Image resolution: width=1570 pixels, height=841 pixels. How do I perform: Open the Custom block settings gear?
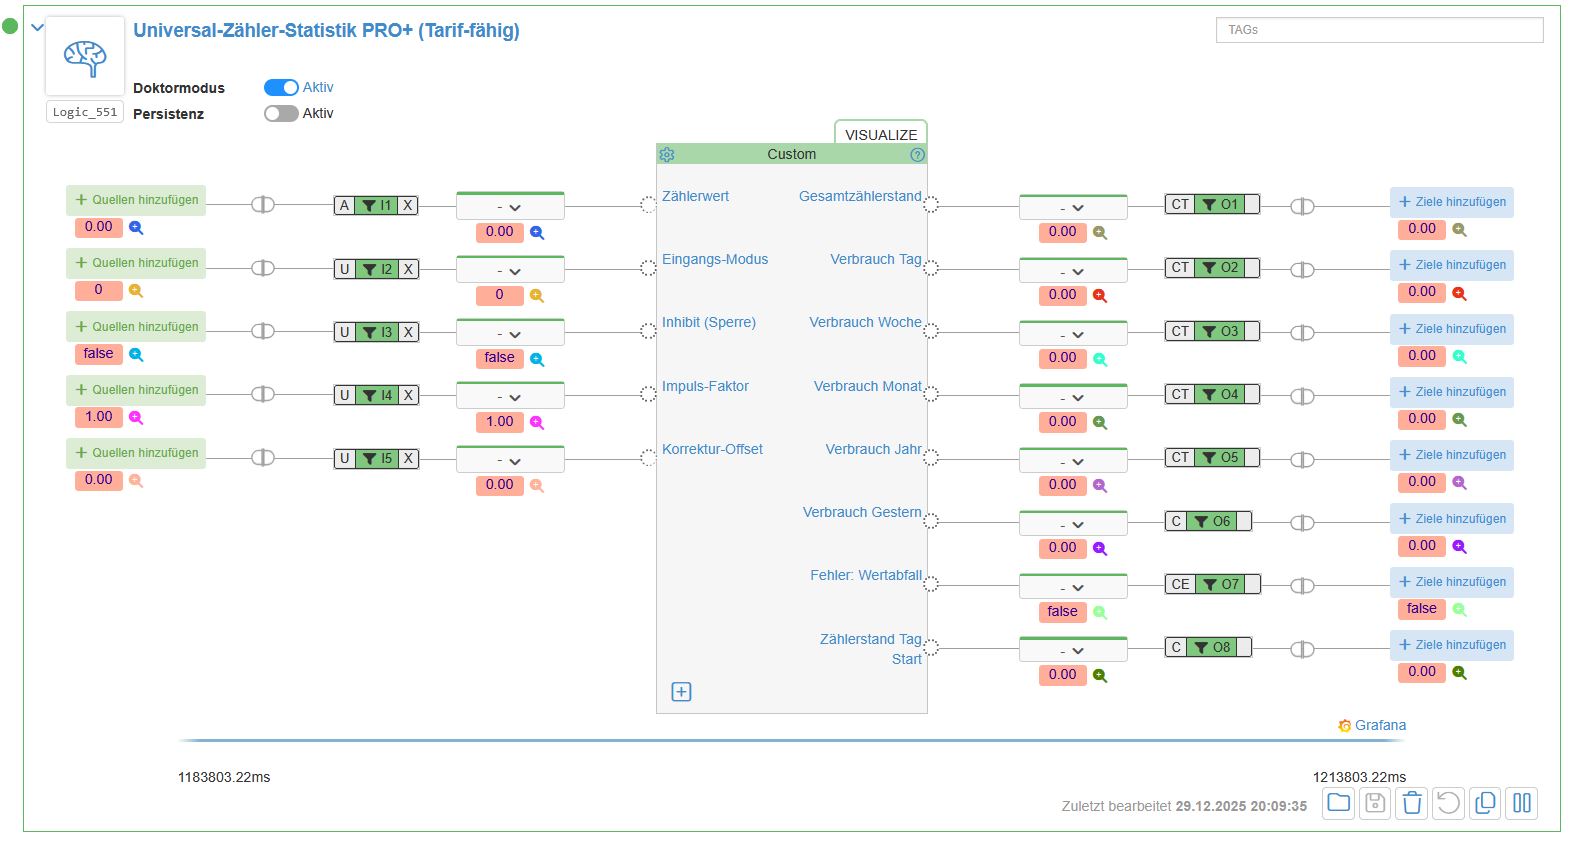pos(667,155)
